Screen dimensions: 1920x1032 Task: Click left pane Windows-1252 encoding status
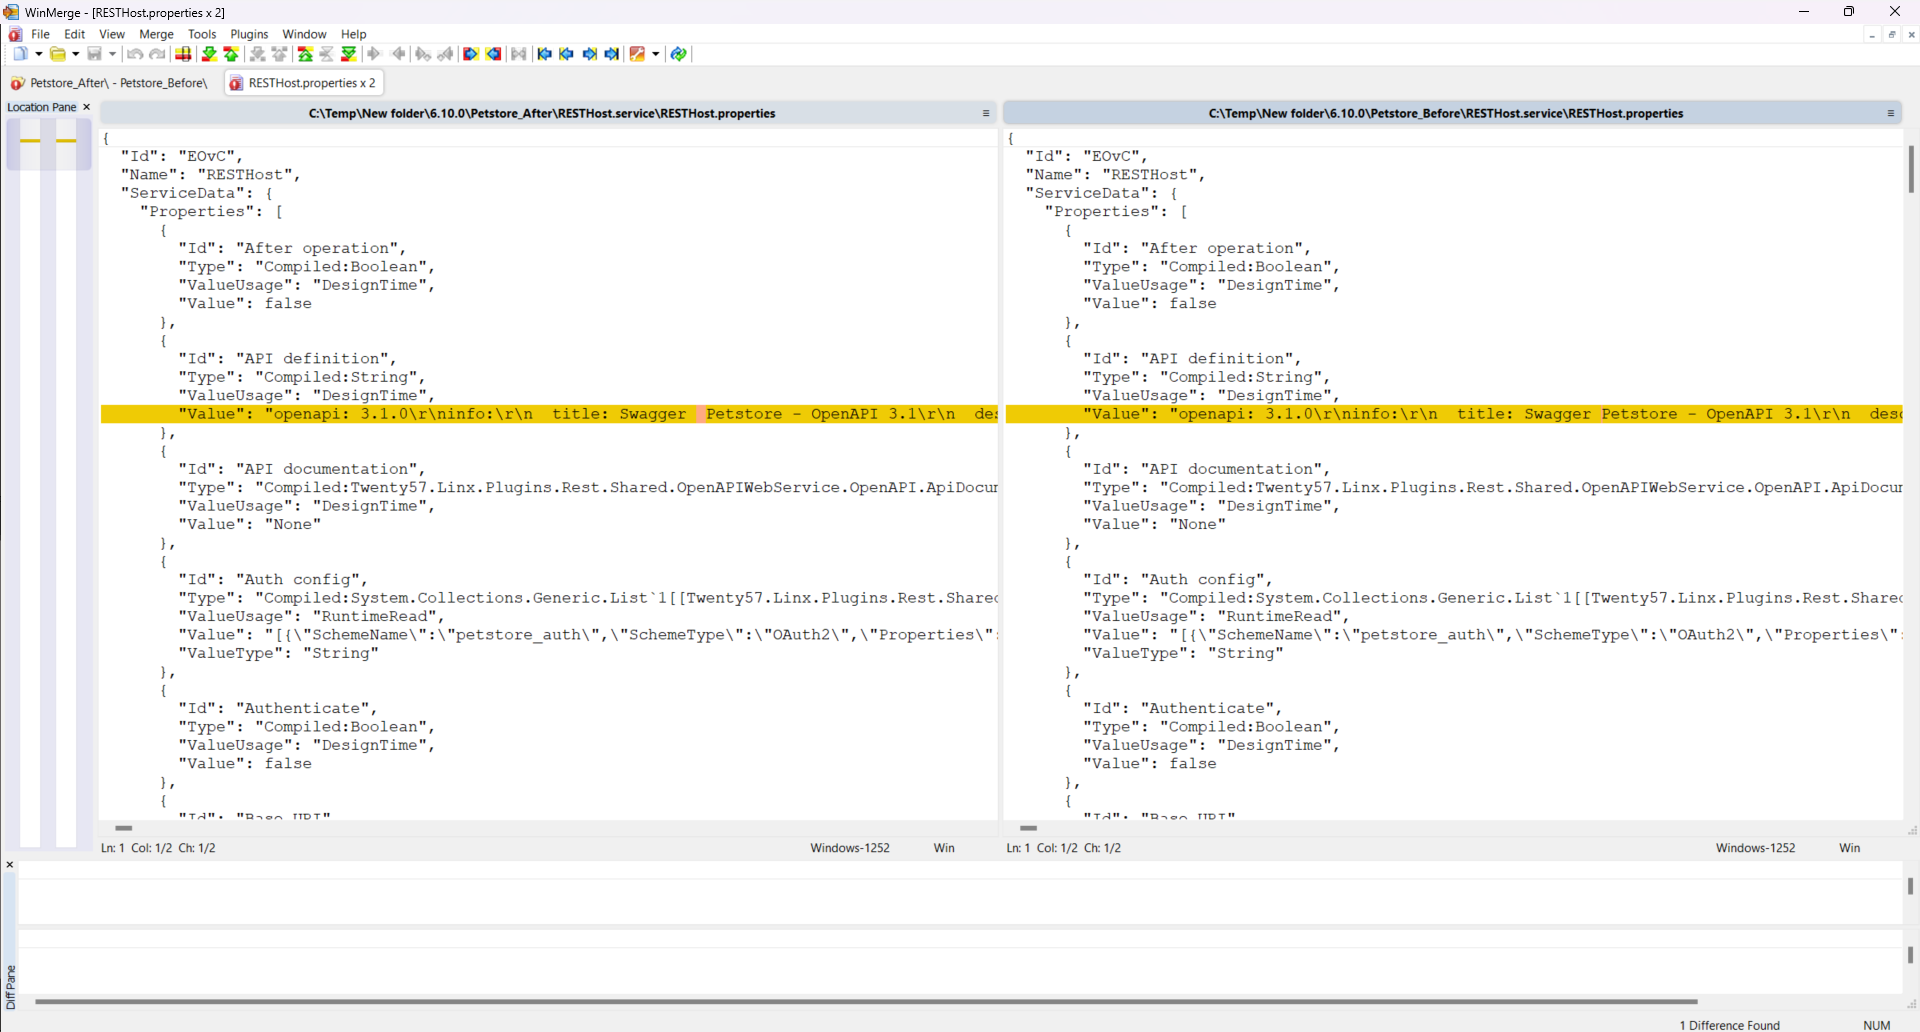pyautogui.click(x=850, y=848)
